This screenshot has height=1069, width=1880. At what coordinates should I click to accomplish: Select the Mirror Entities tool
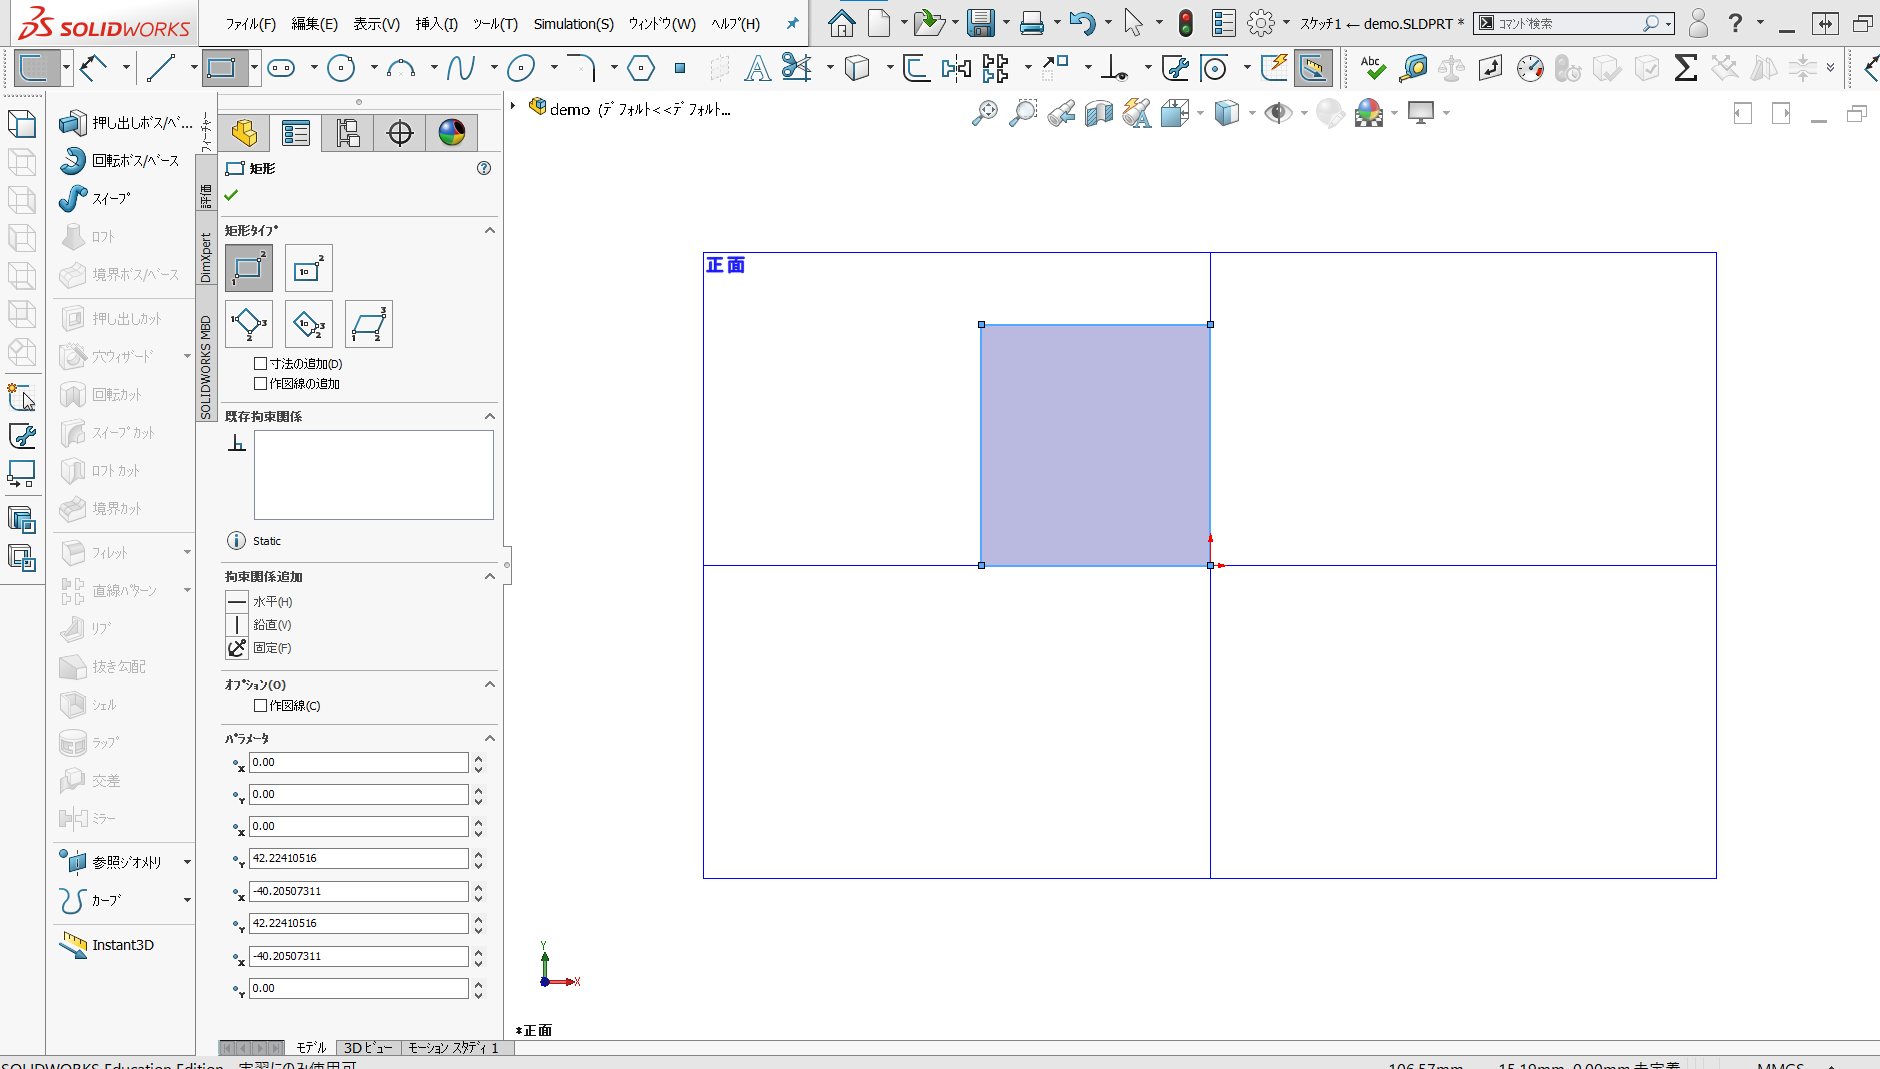[x=956, y=68]
